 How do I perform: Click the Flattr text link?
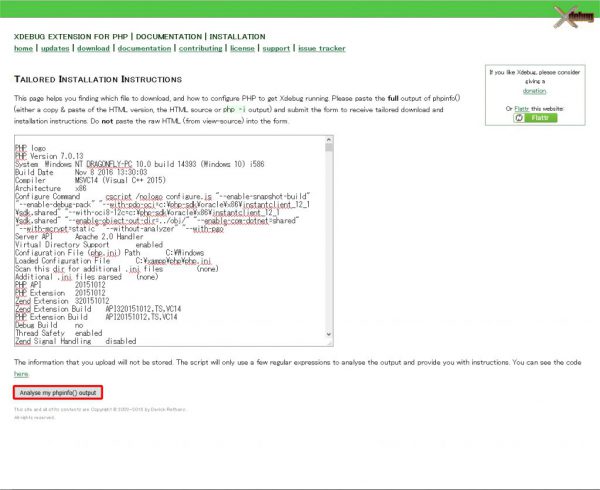(521, 105)
